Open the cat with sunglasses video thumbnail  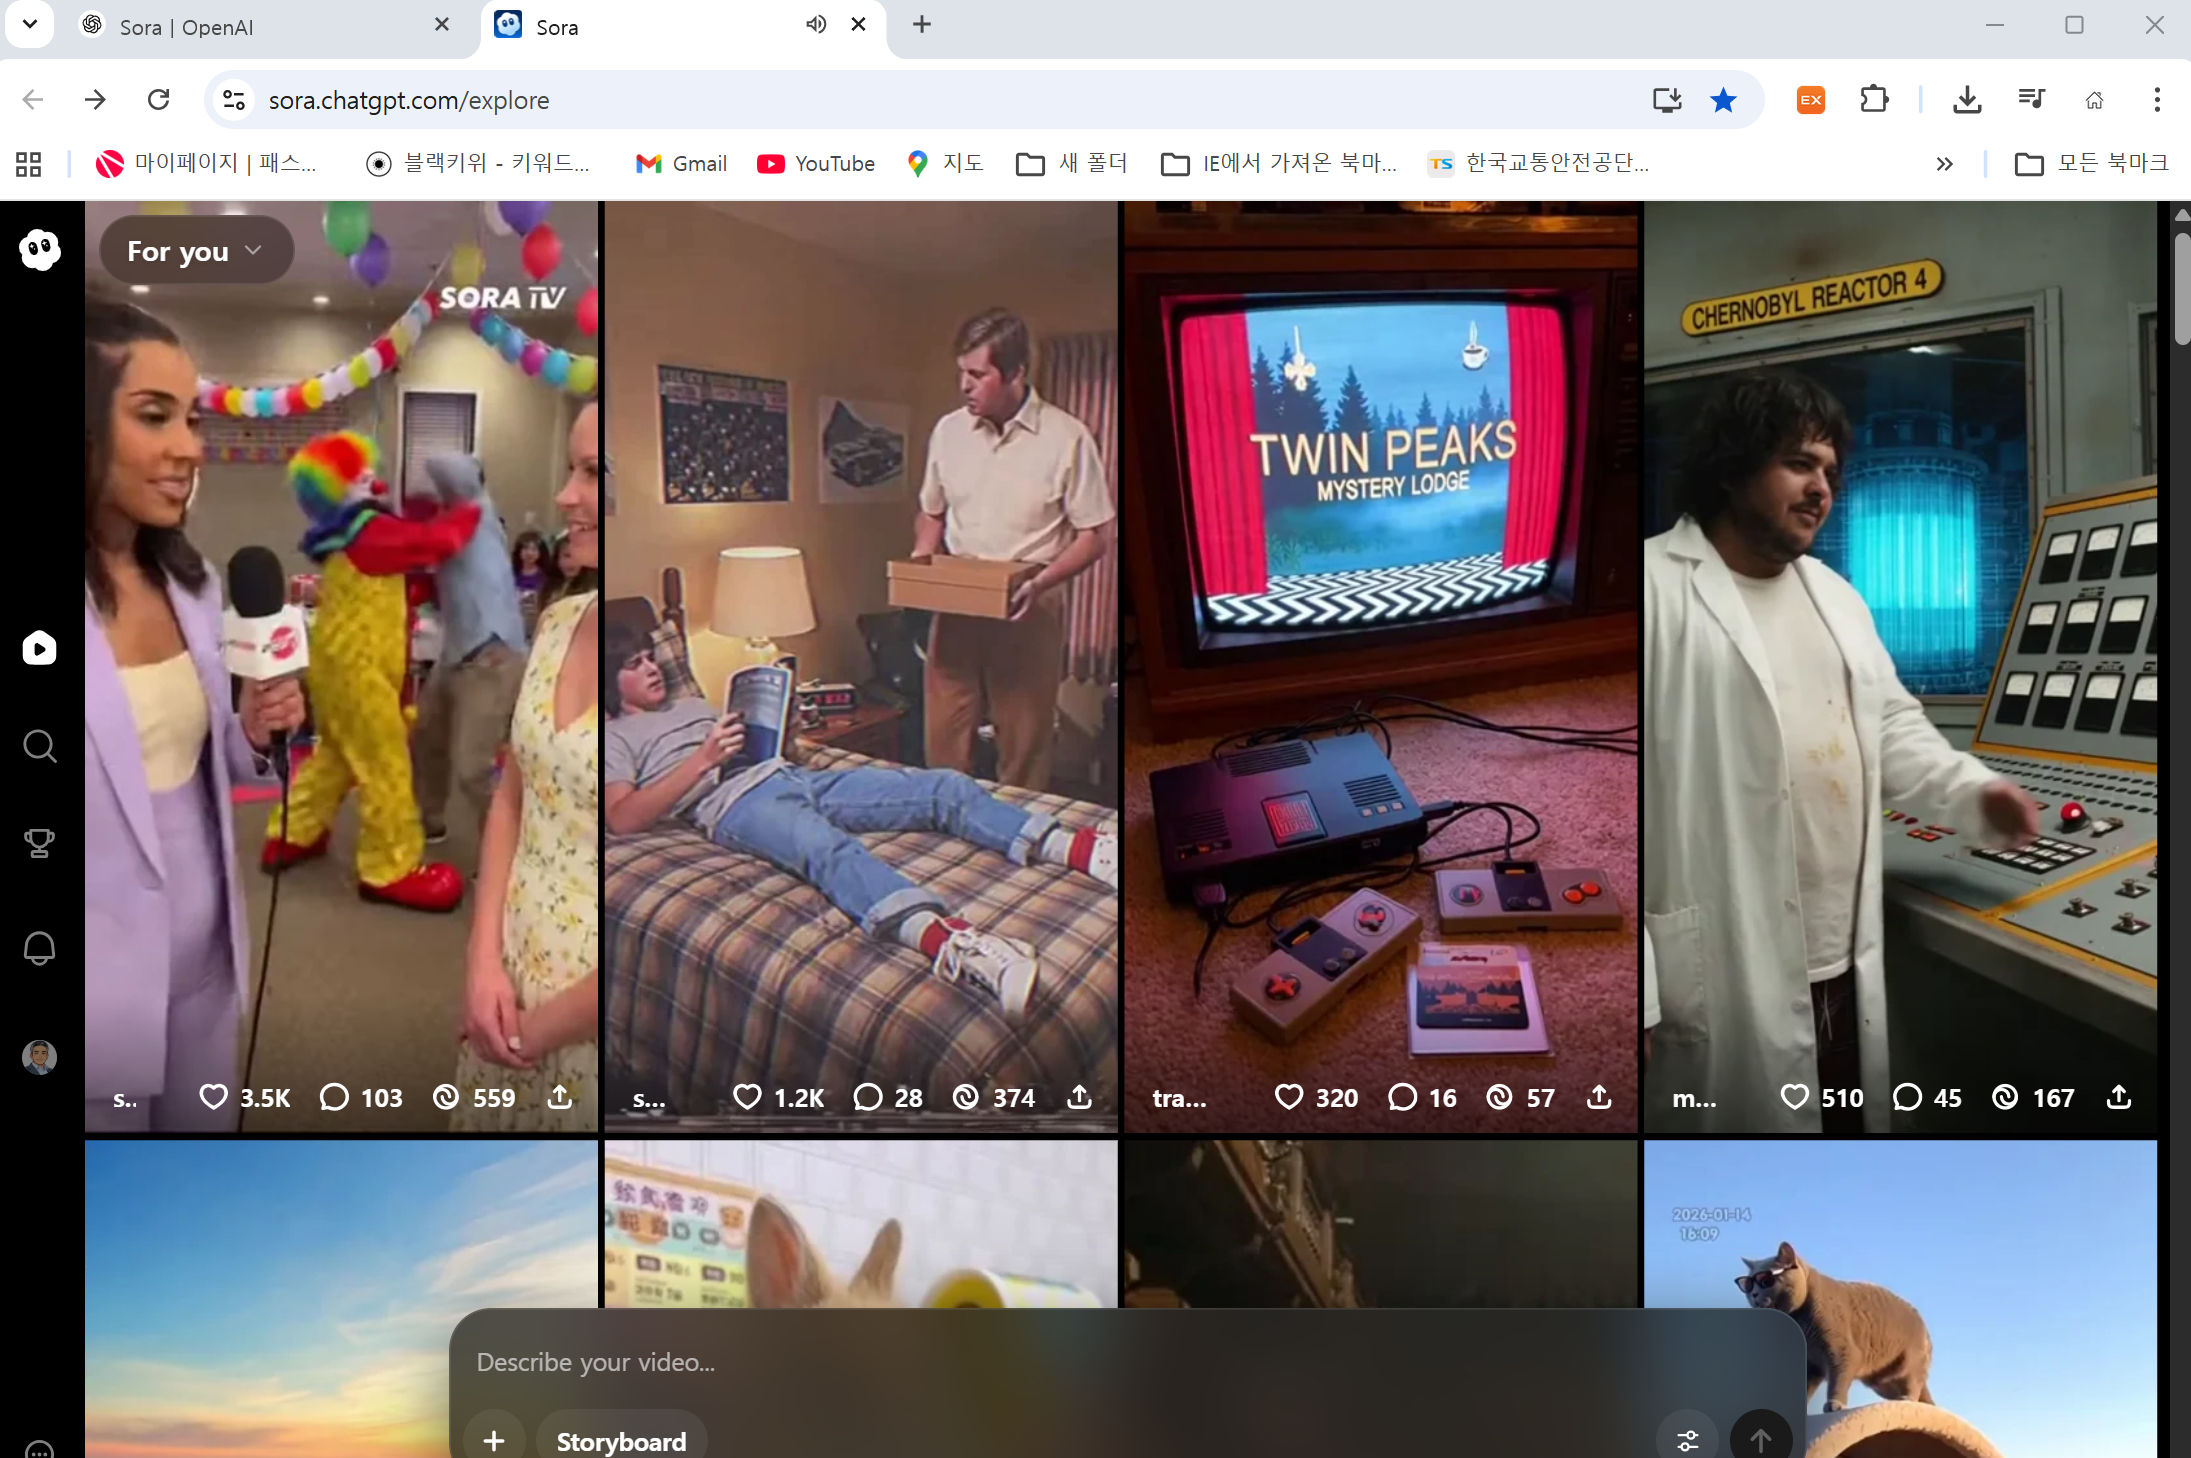coord(1900,1299)
